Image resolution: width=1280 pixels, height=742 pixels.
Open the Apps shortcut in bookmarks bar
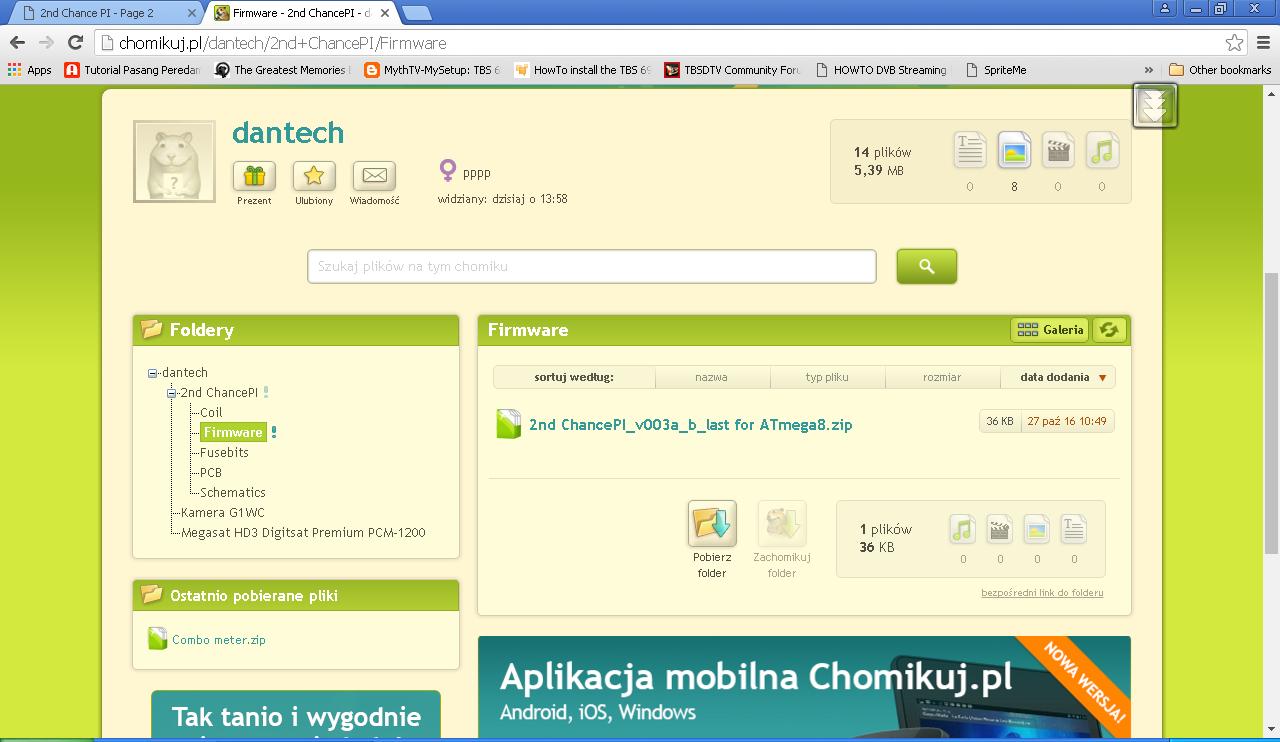pyautogui.click(x=29, y=70)
